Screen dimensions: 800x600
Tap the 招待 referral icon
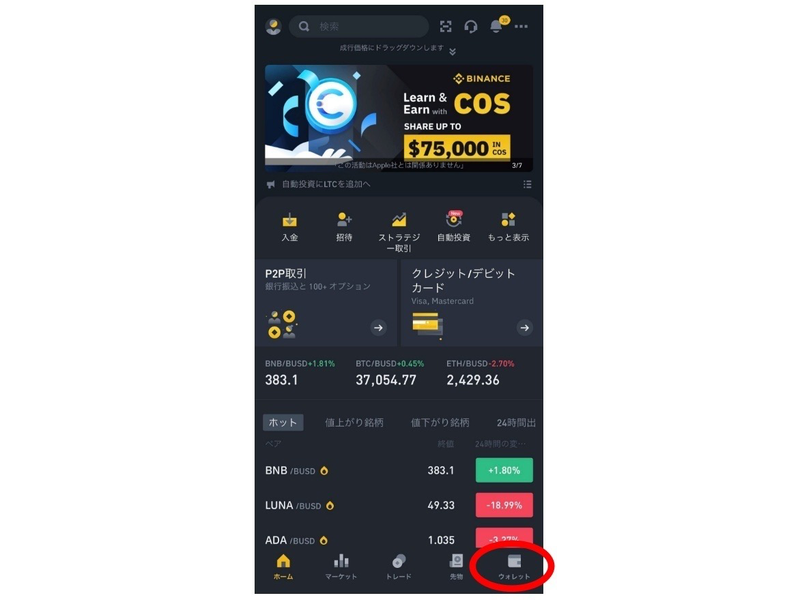pos(344,227)
